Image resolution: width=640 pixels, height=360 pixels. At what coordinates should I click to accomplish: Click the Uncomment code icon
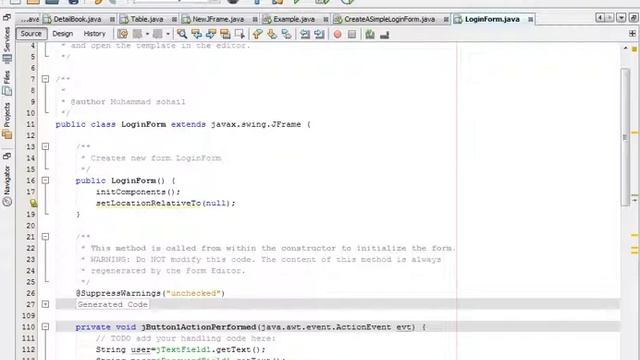point(384,34)
